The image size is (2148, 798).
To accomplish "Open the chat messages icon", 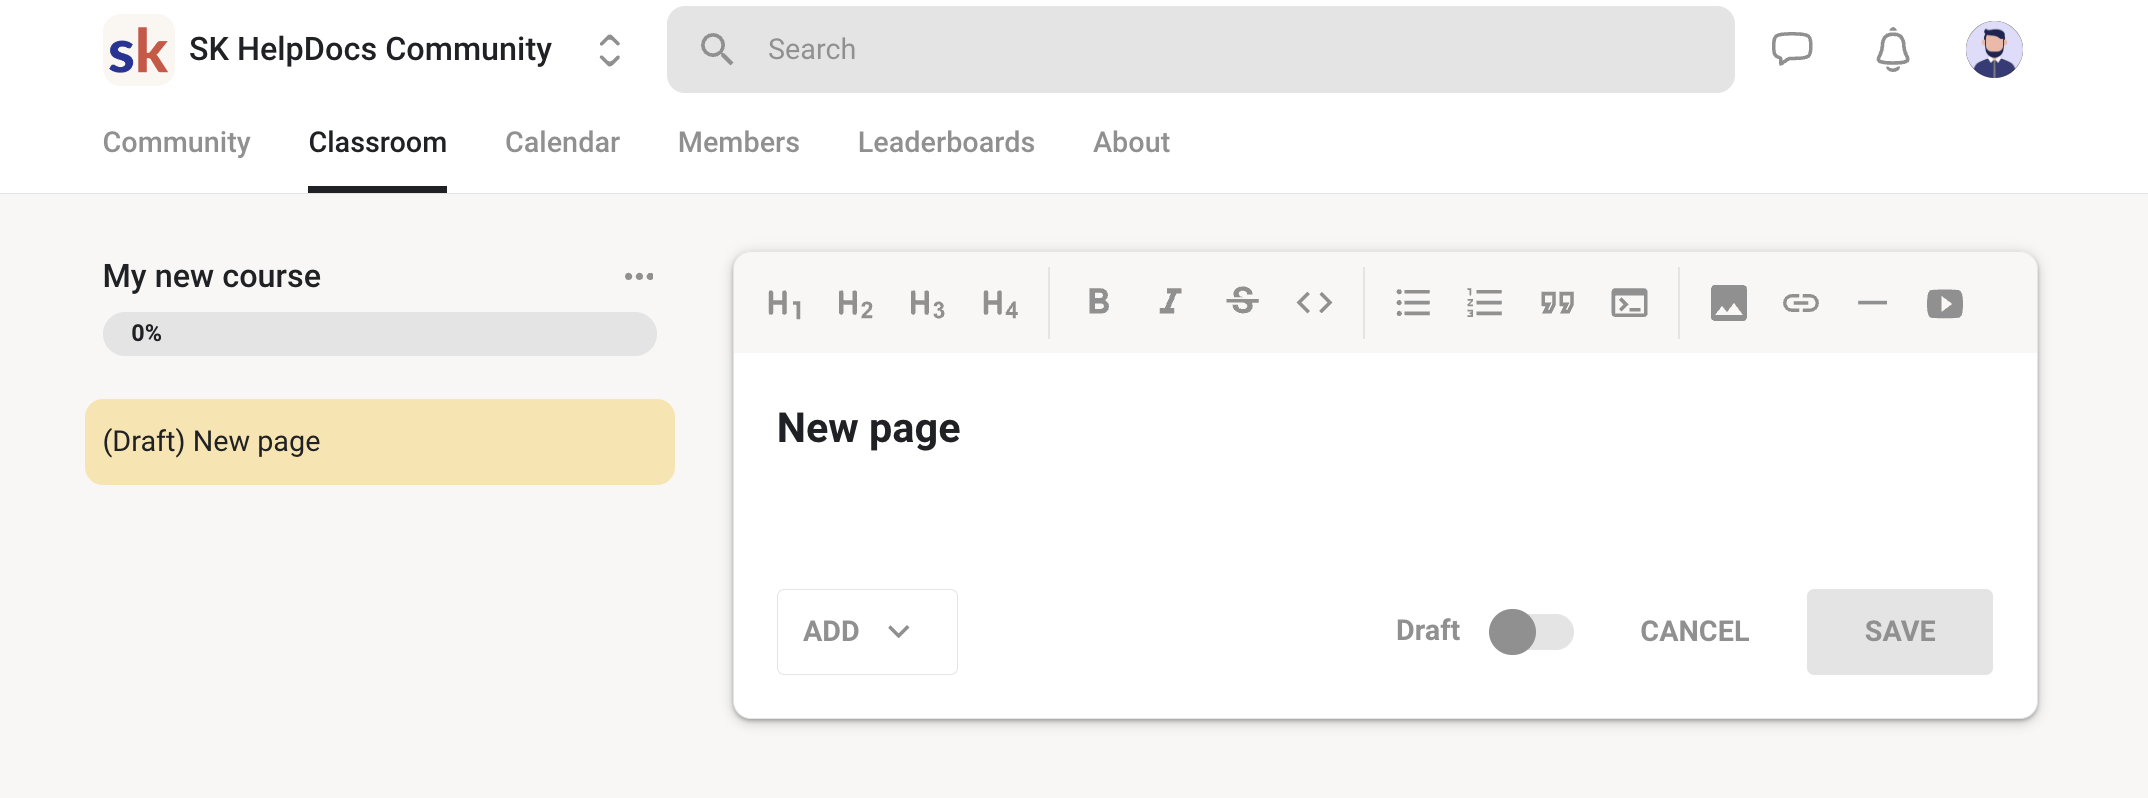I will (x=1792, y=49).
